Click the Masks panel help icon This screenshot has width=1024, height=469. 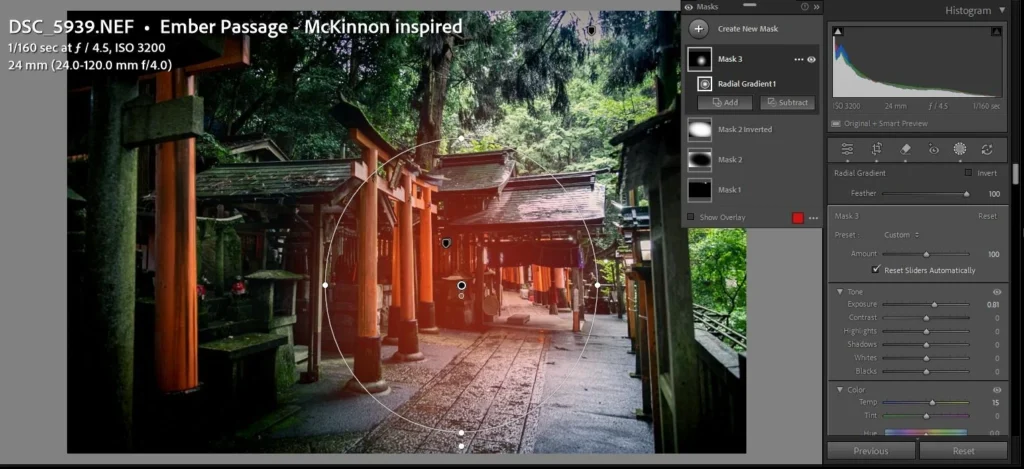click(x=805, y=7)
